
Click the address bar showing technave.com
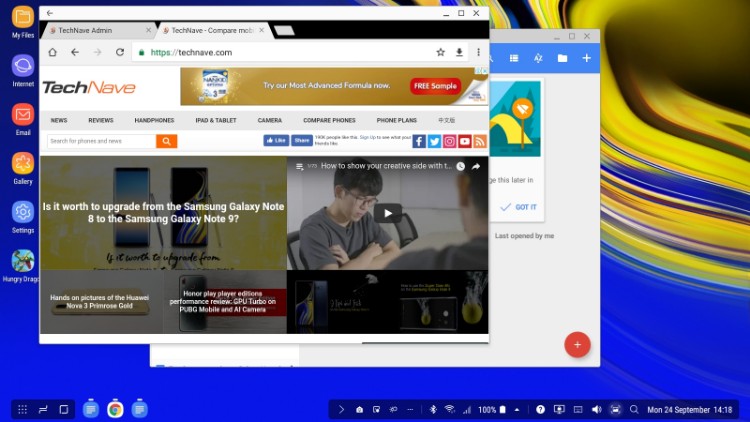click(282, 52)
